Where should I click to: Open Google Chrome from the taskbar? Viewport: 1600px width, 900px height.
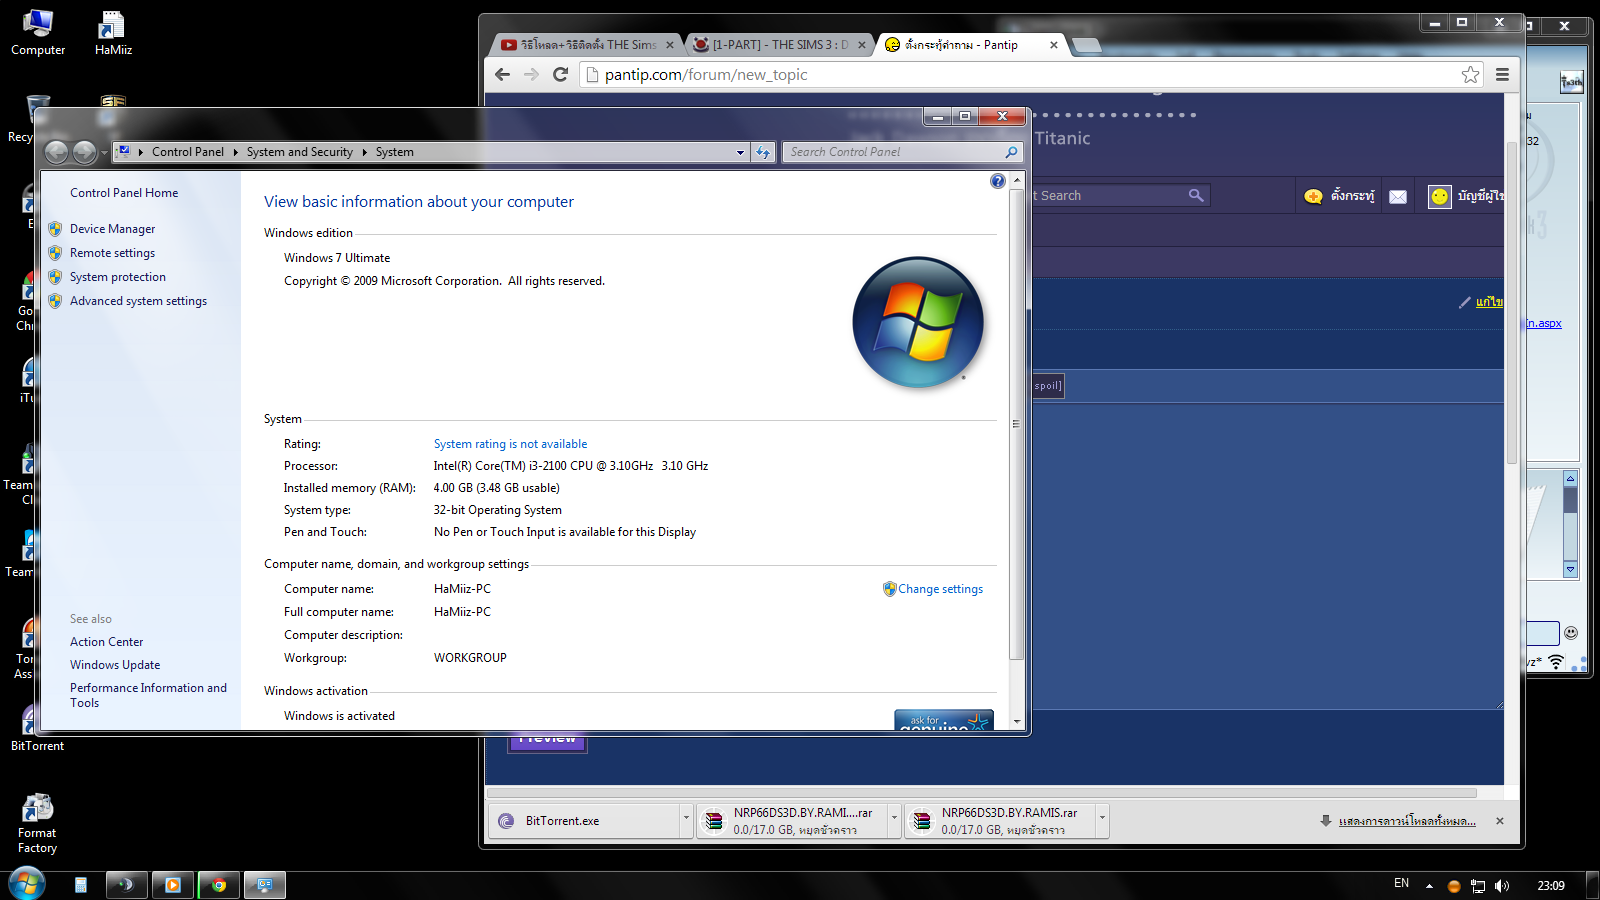click(x=219, y=885)
